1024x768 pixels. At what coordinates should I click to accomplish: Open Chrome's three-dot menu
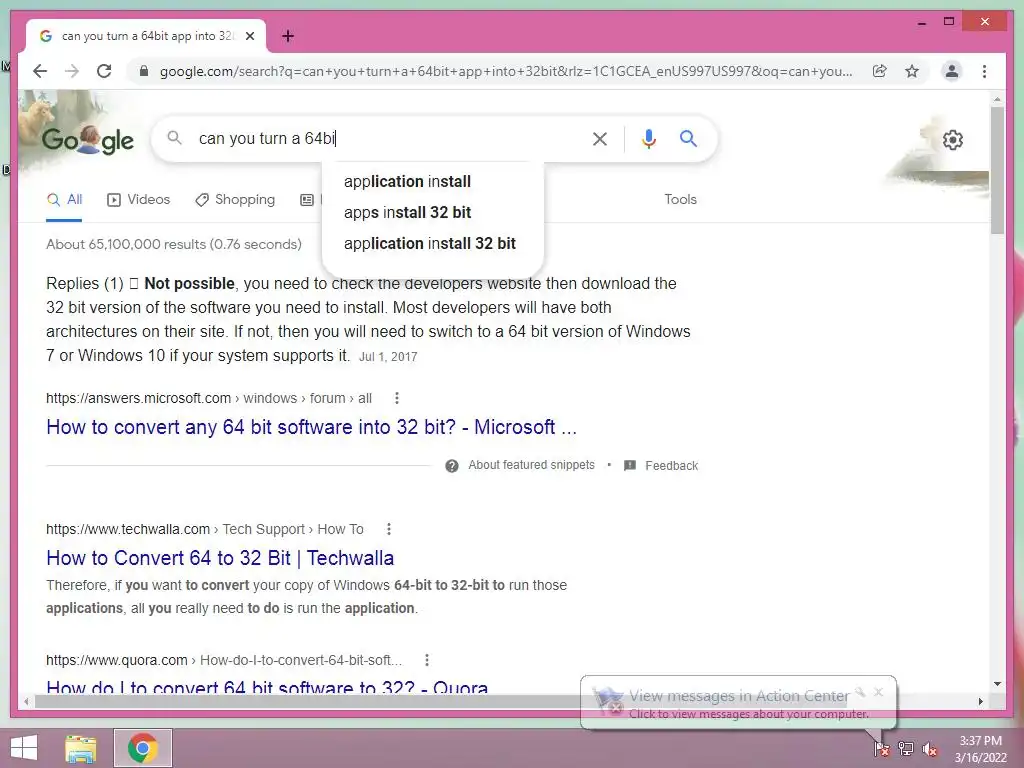coord(984,71)
